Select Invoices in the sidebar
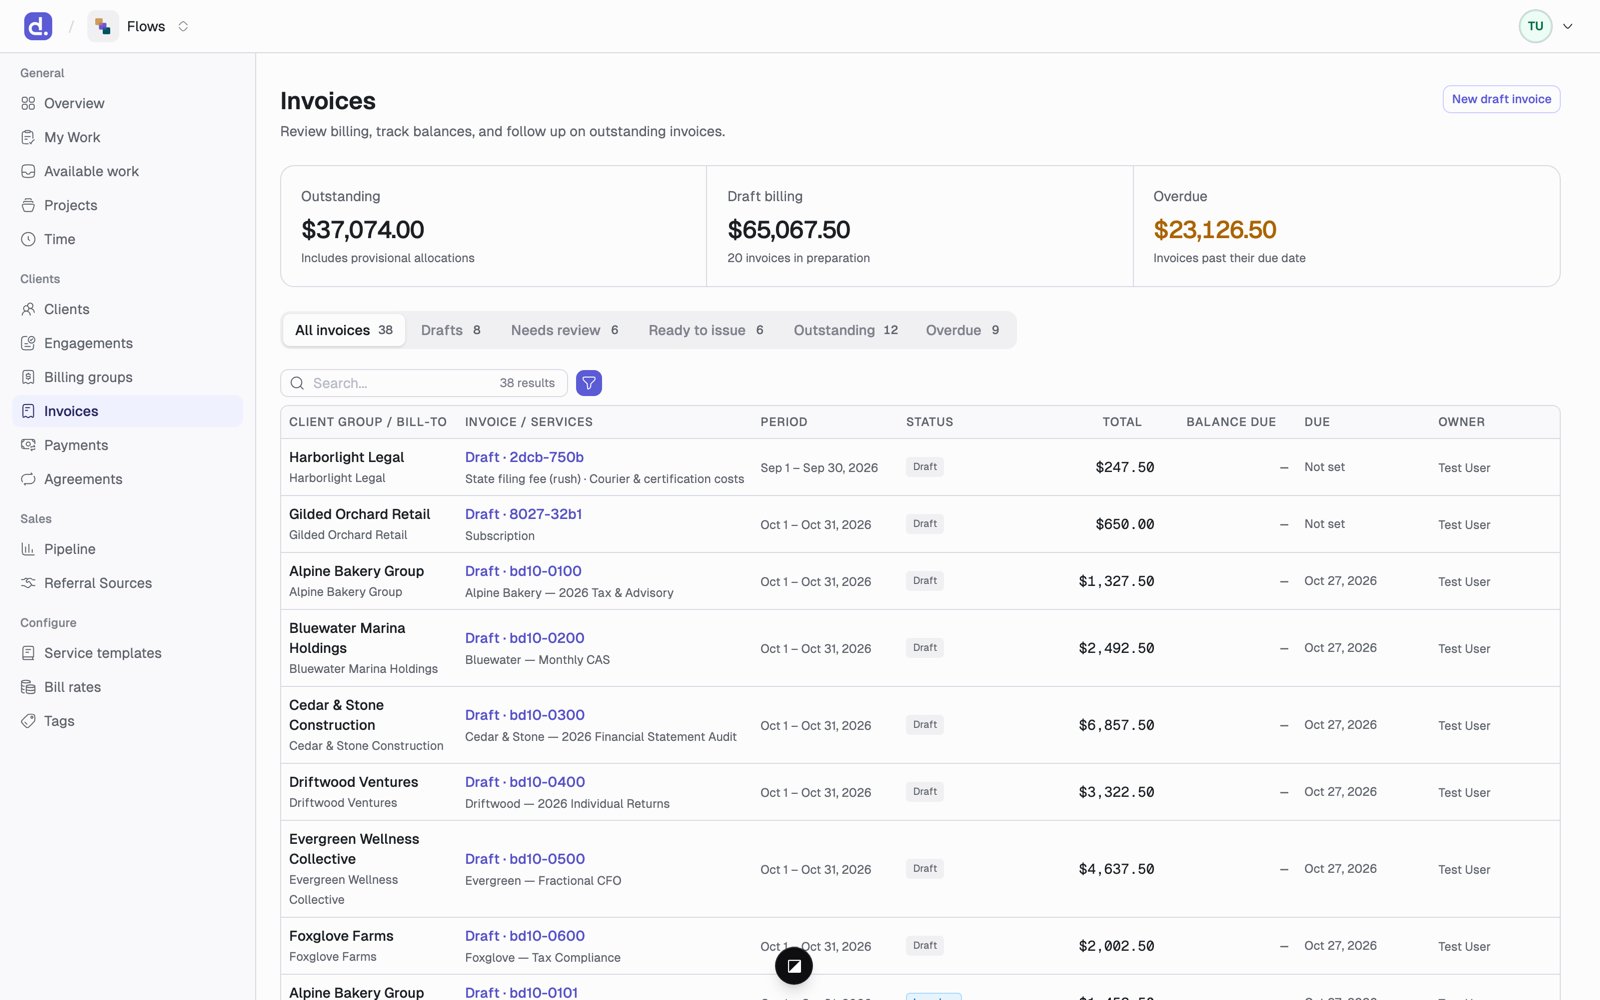 click(x=128, y=411)
